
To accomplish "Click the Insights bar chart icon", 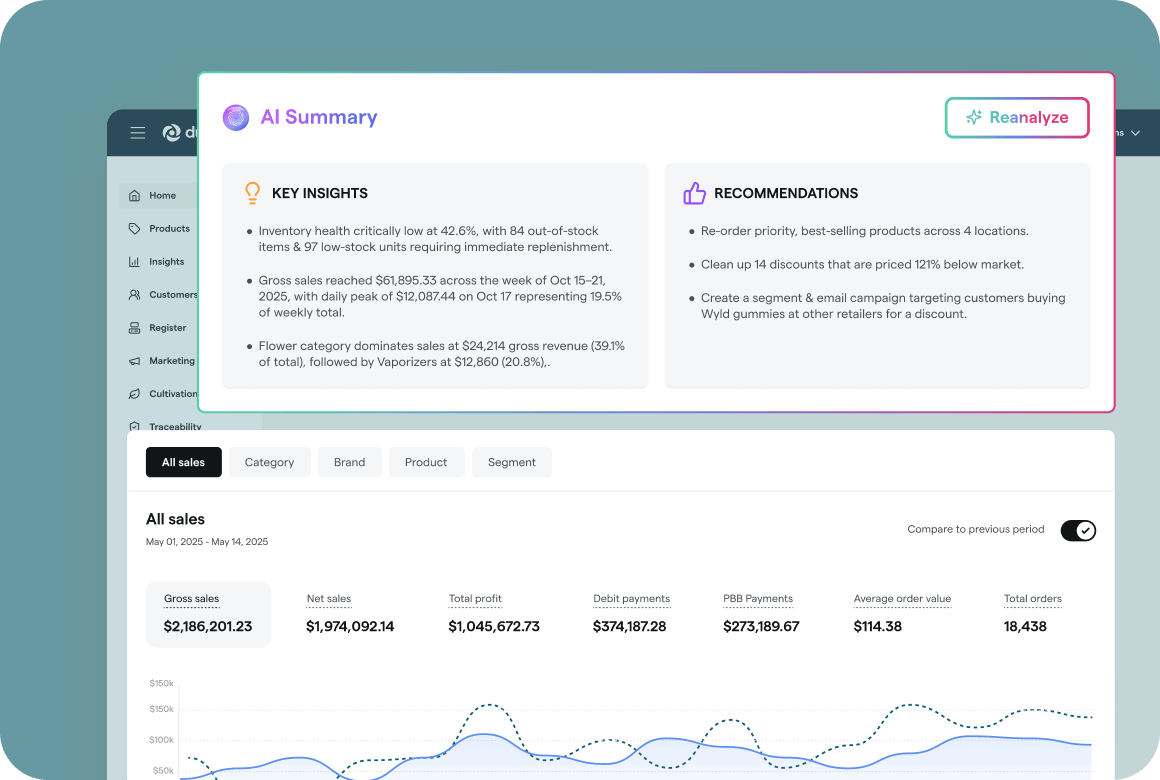I will [x=134, y=262].
